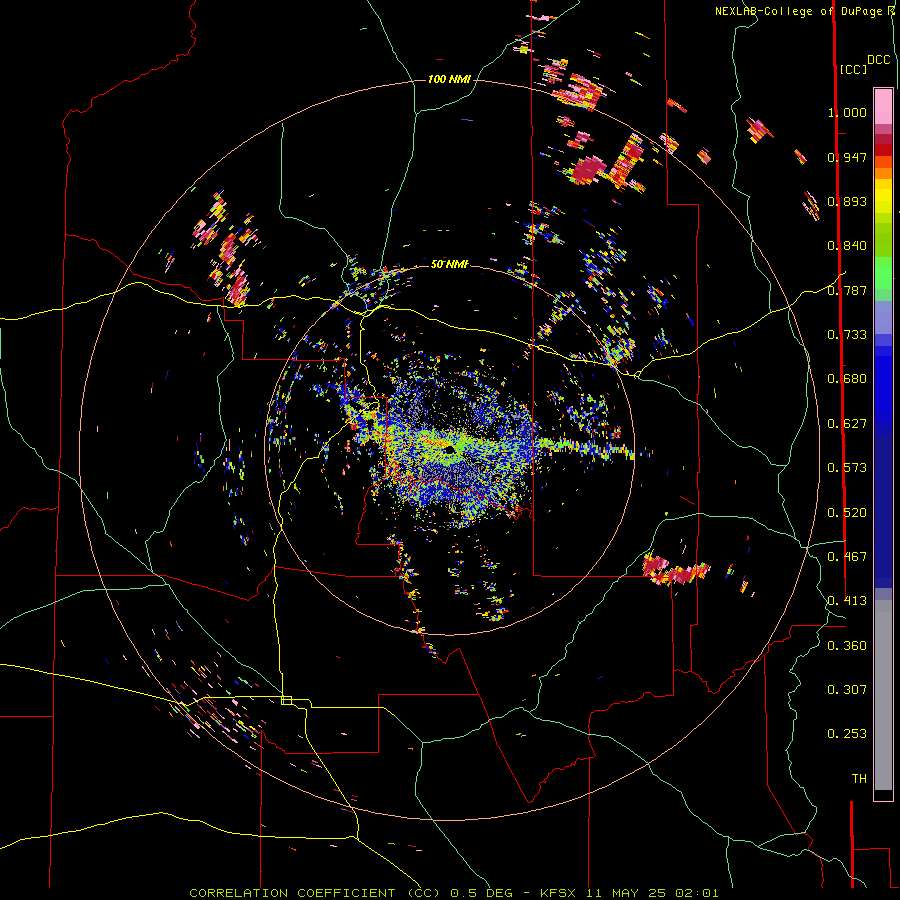Click the 0.733 value on the color scale
The image size is (900, 900).
pyautogui.click(x=847, y=335)
